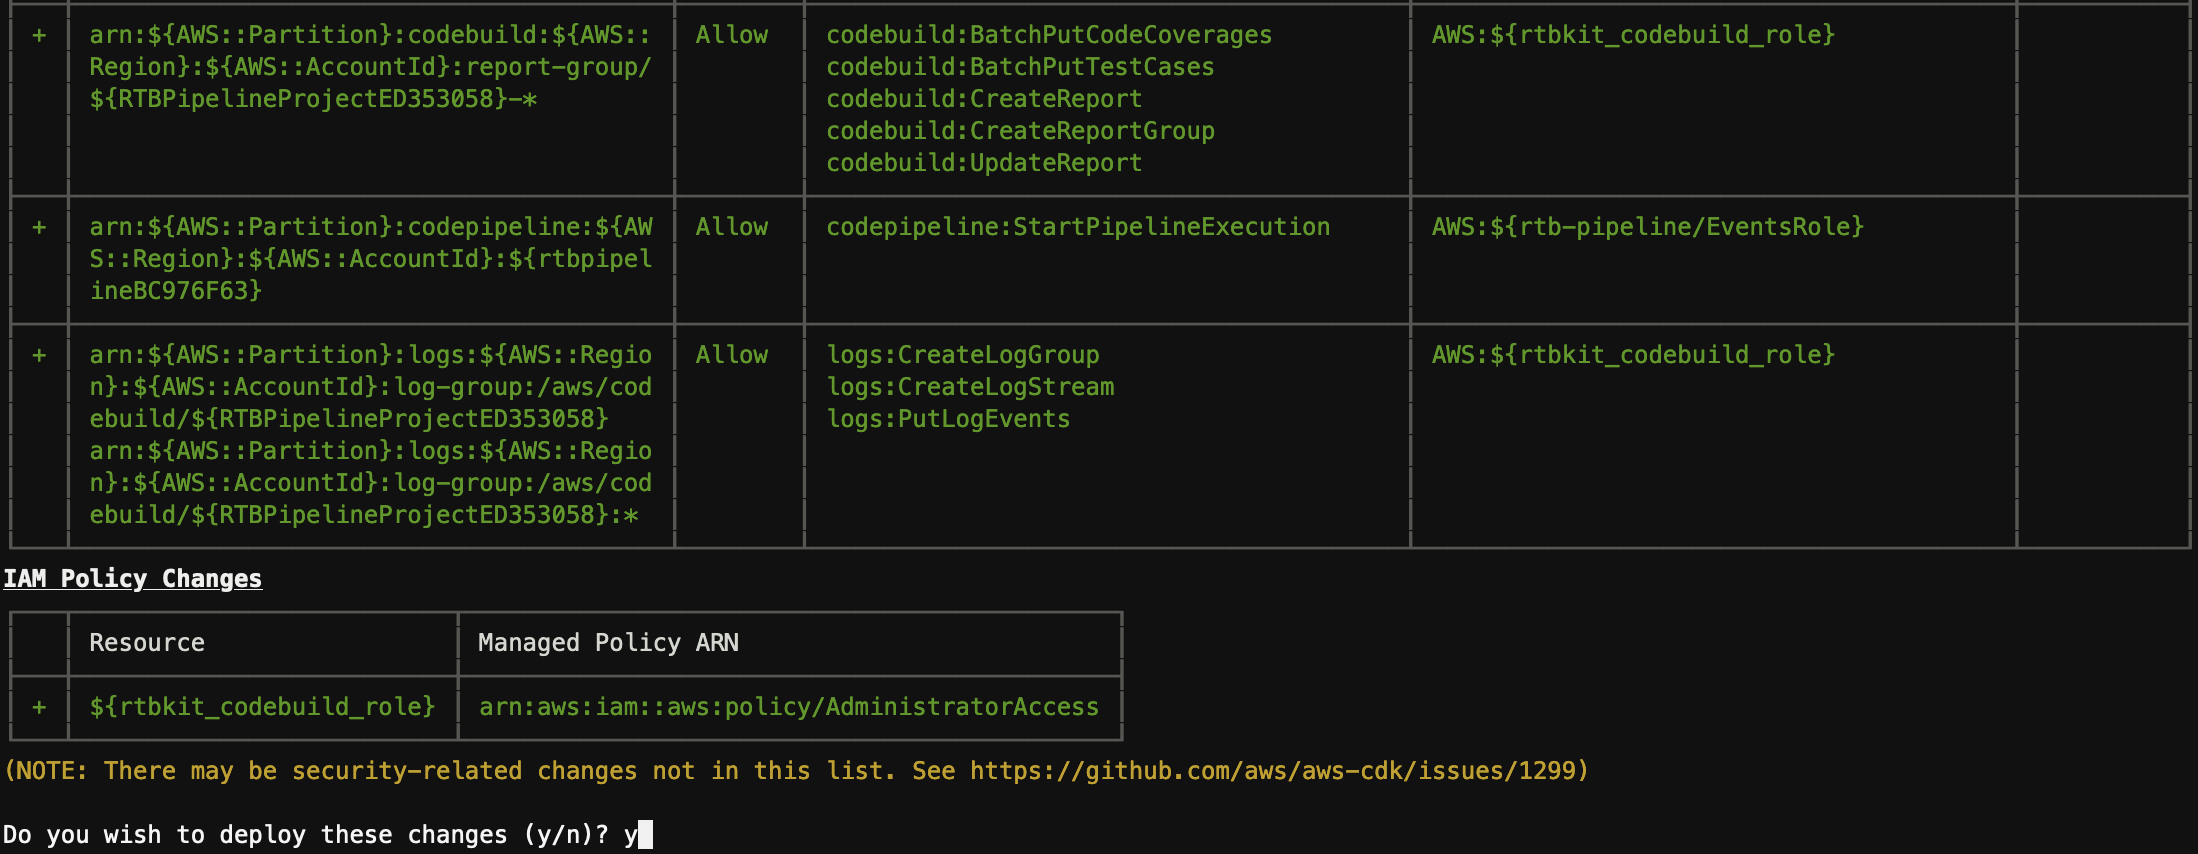Select the rtbkit_codebuild_role resource in policy table

click(x=262, y=707)
